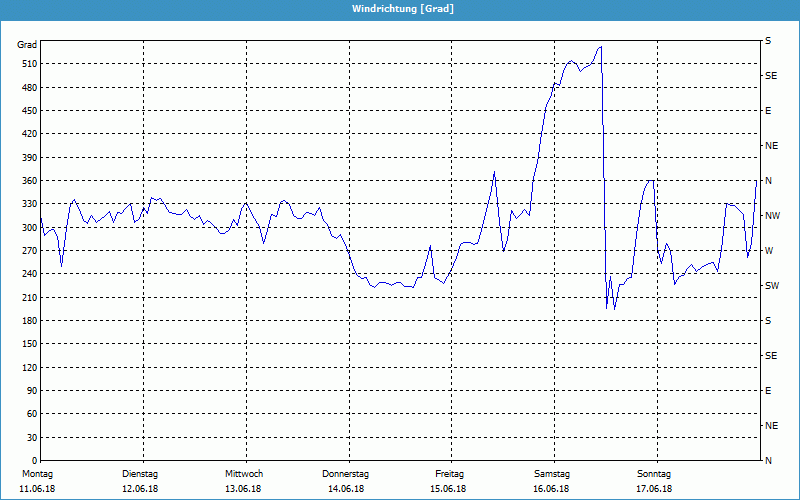Click the NW compass label on the right axis

click(771, 215)
